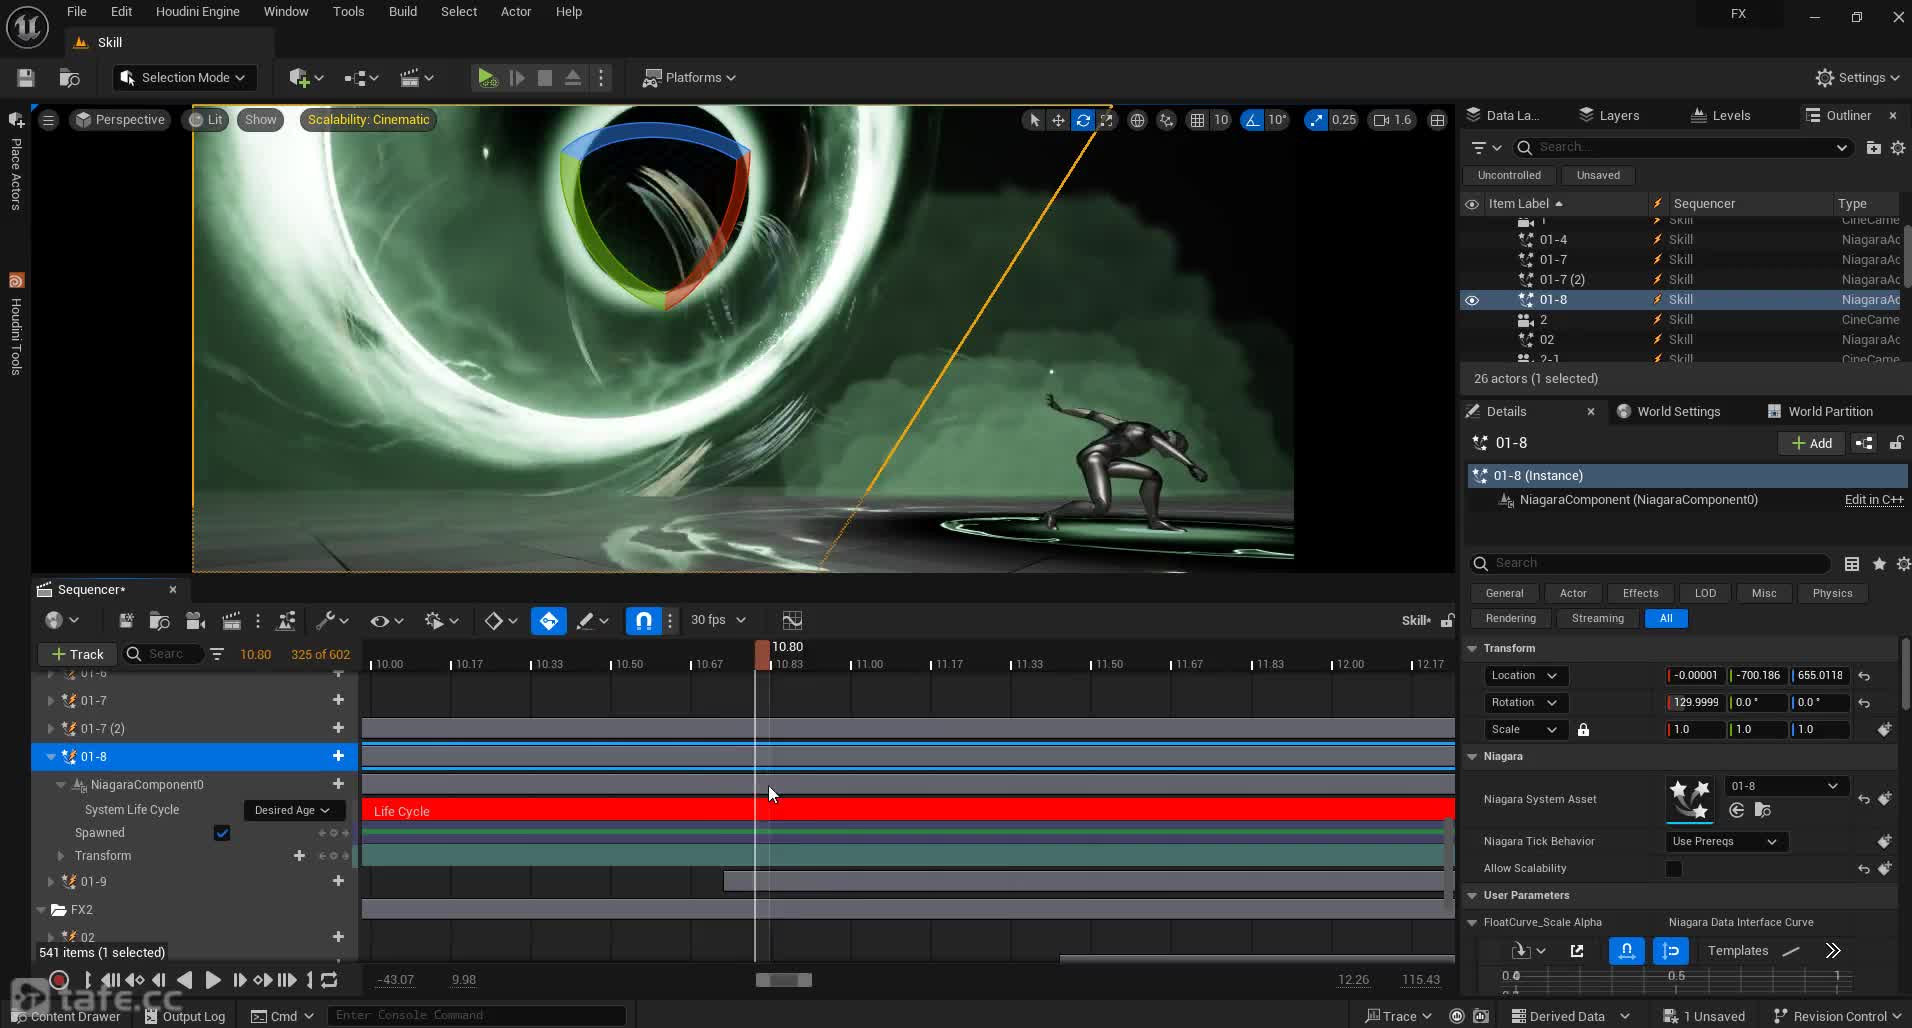1912x1028 pixels.
Task: Click the Stop simulation square icon
Action: pyautogui.click(x=545, y=78)
